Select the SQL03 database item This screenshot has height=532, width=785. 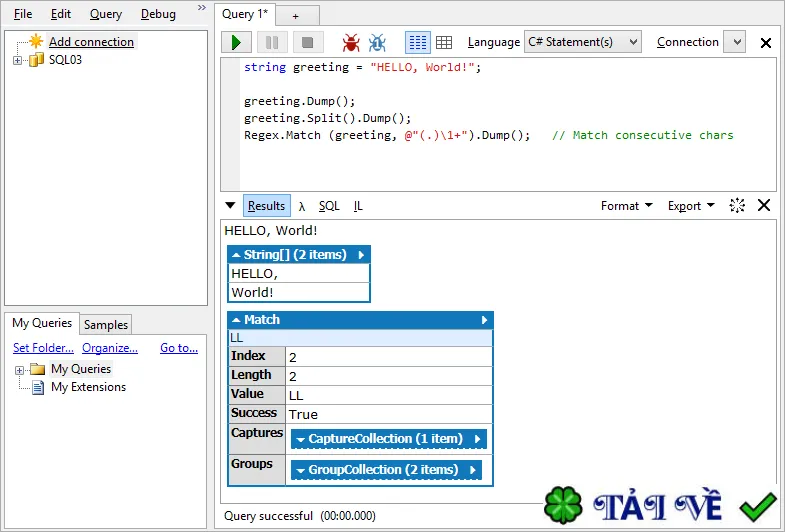[65, 60]
